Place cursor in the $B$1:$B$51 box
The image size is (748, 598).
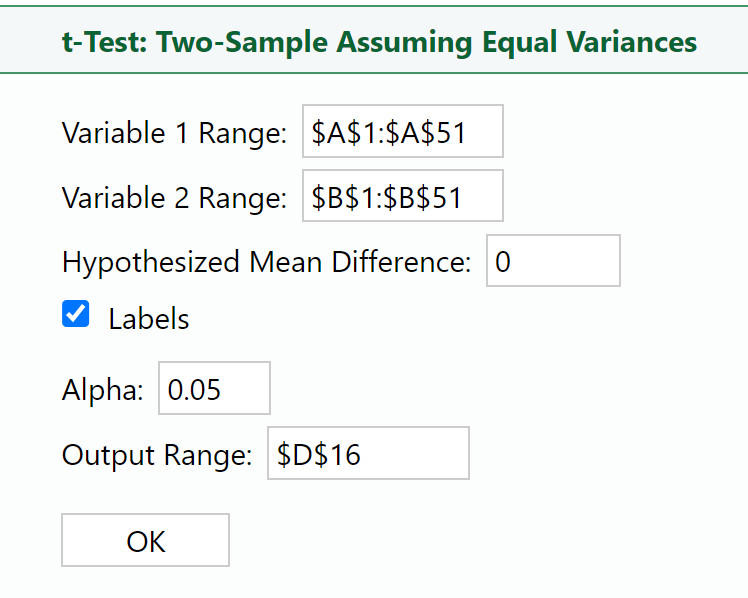[402, 197]
